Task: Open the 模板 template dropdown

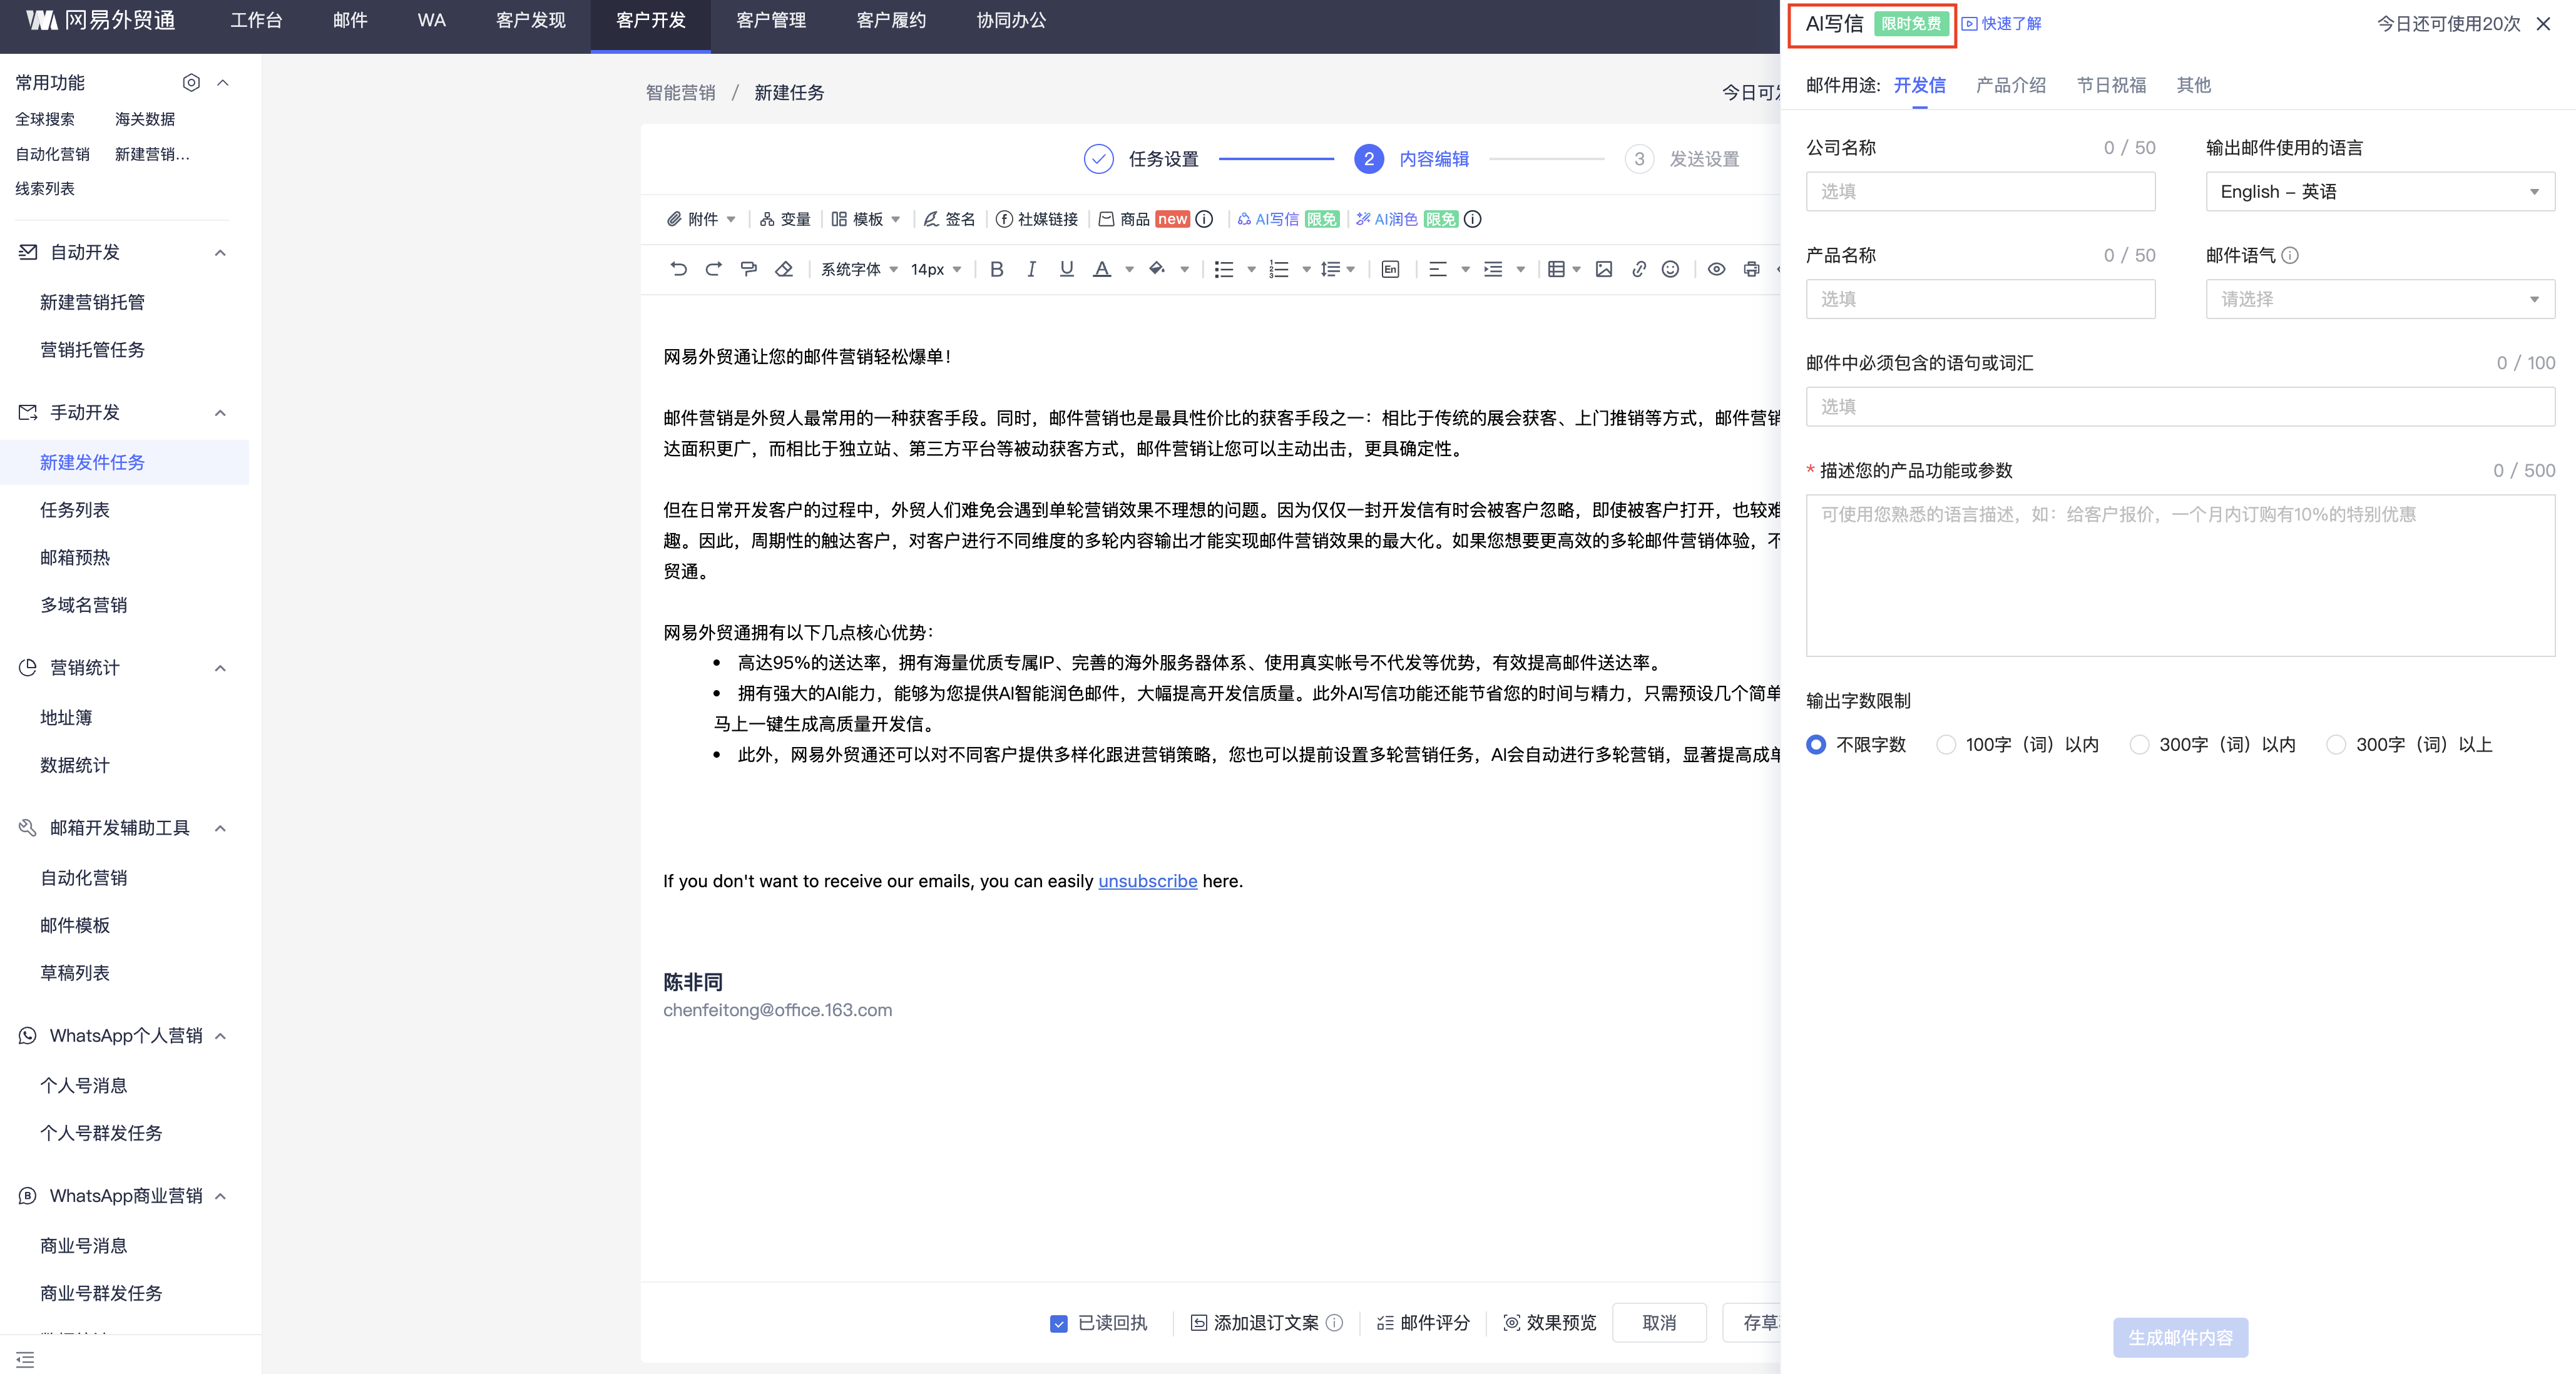Action: [866, 219]
